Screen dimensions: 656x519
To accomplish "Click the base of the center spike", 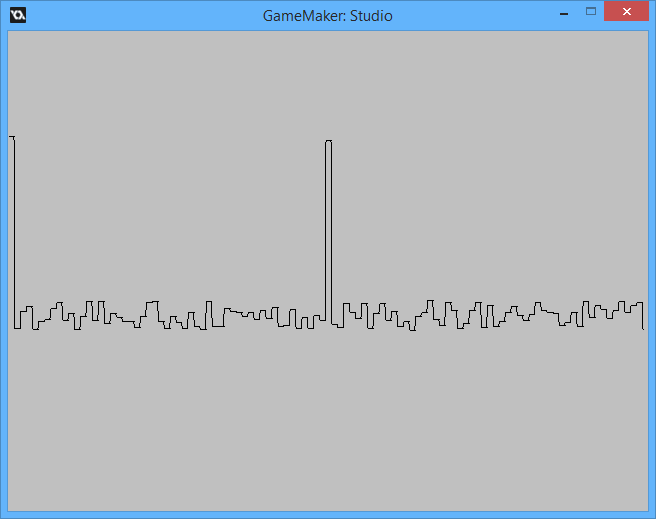I will 328,320.
